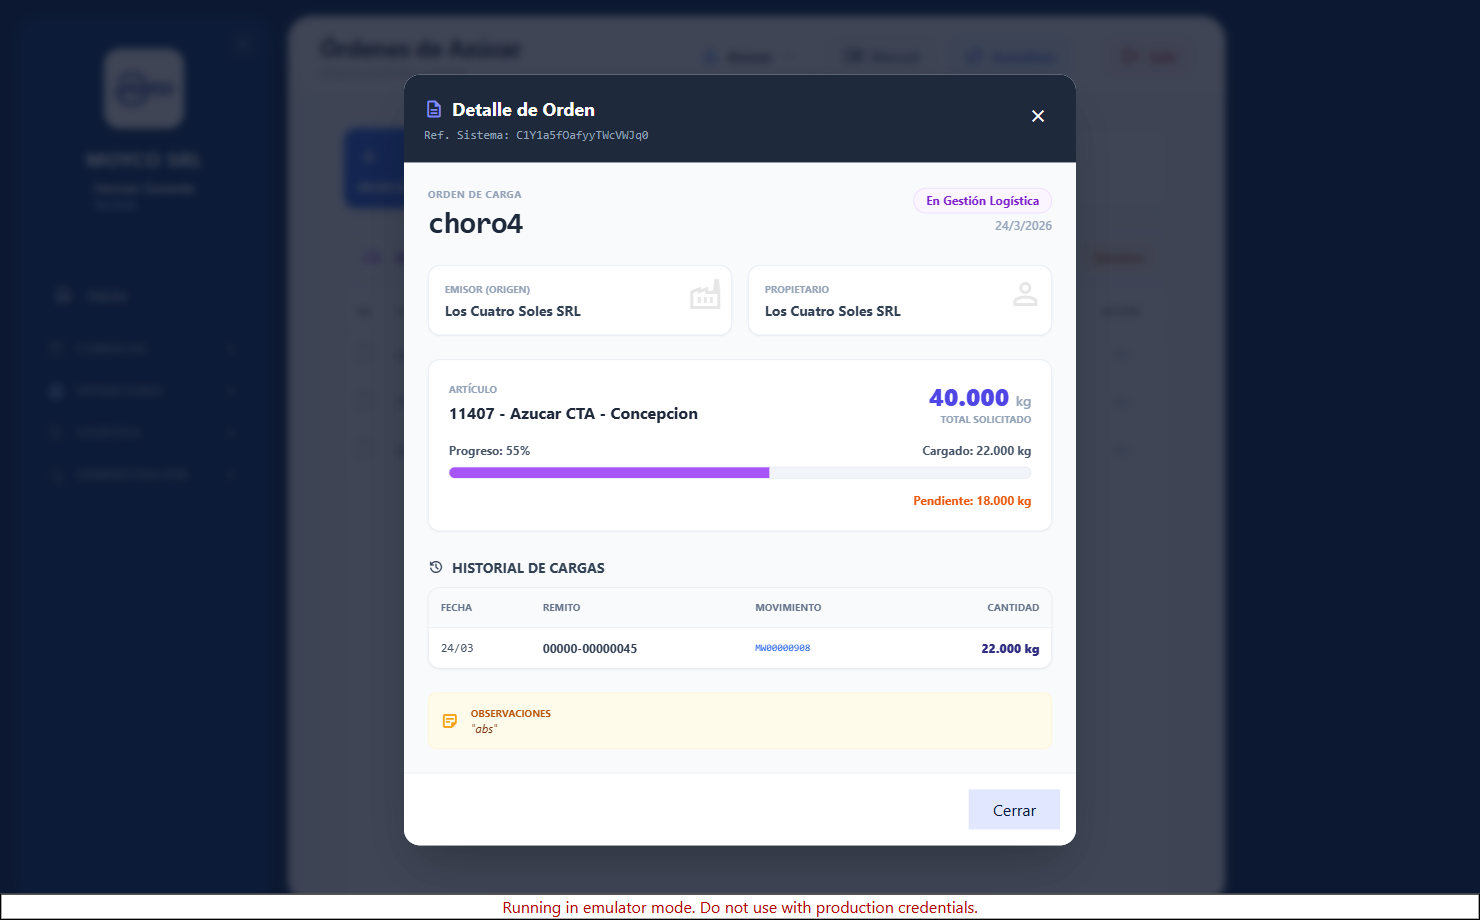This screenshot has width=1480, height=920.
Task: Click the TOTAL SOLICITADO label
Action: pos(985,420)
